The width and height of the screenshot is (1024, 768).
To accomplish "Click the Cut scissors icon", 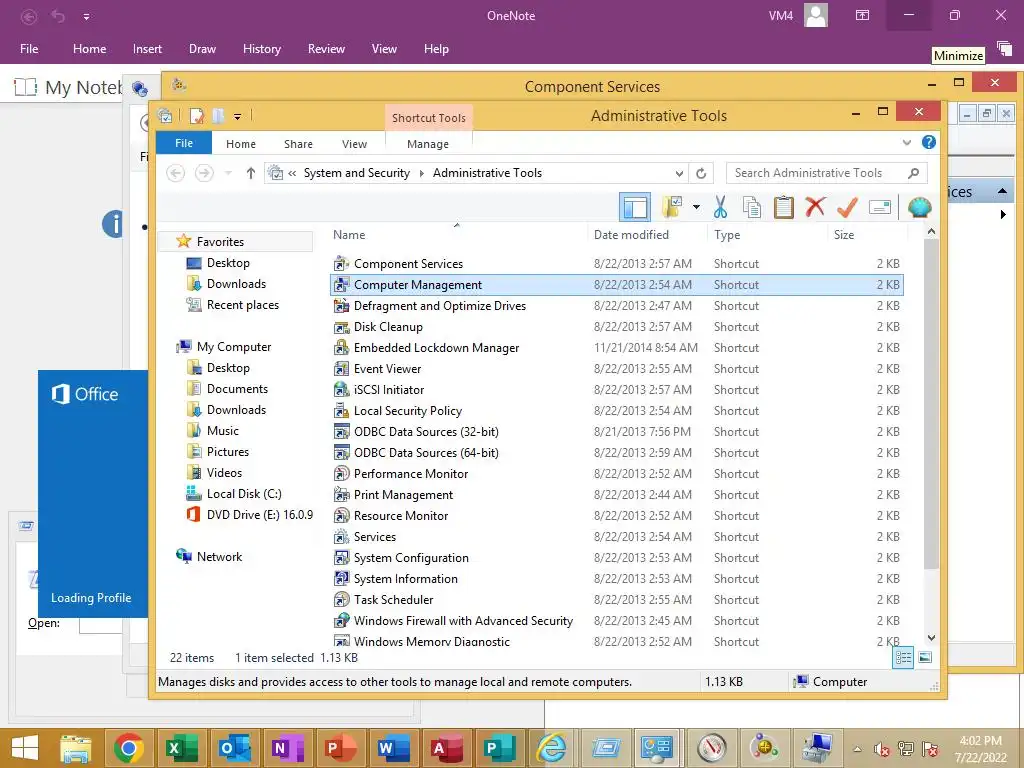I will coord(720,208).
